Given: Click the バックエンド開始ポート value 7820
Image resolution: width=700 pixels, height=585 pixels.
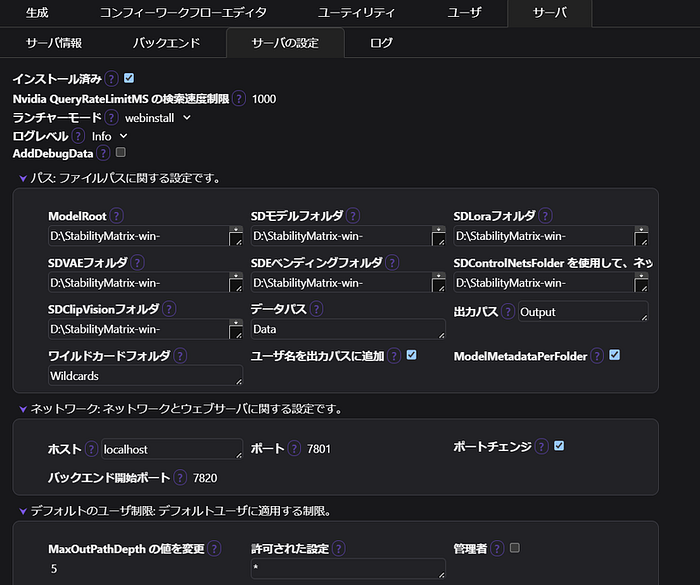Looking at the screenshot, I should [x=205, y=478].
